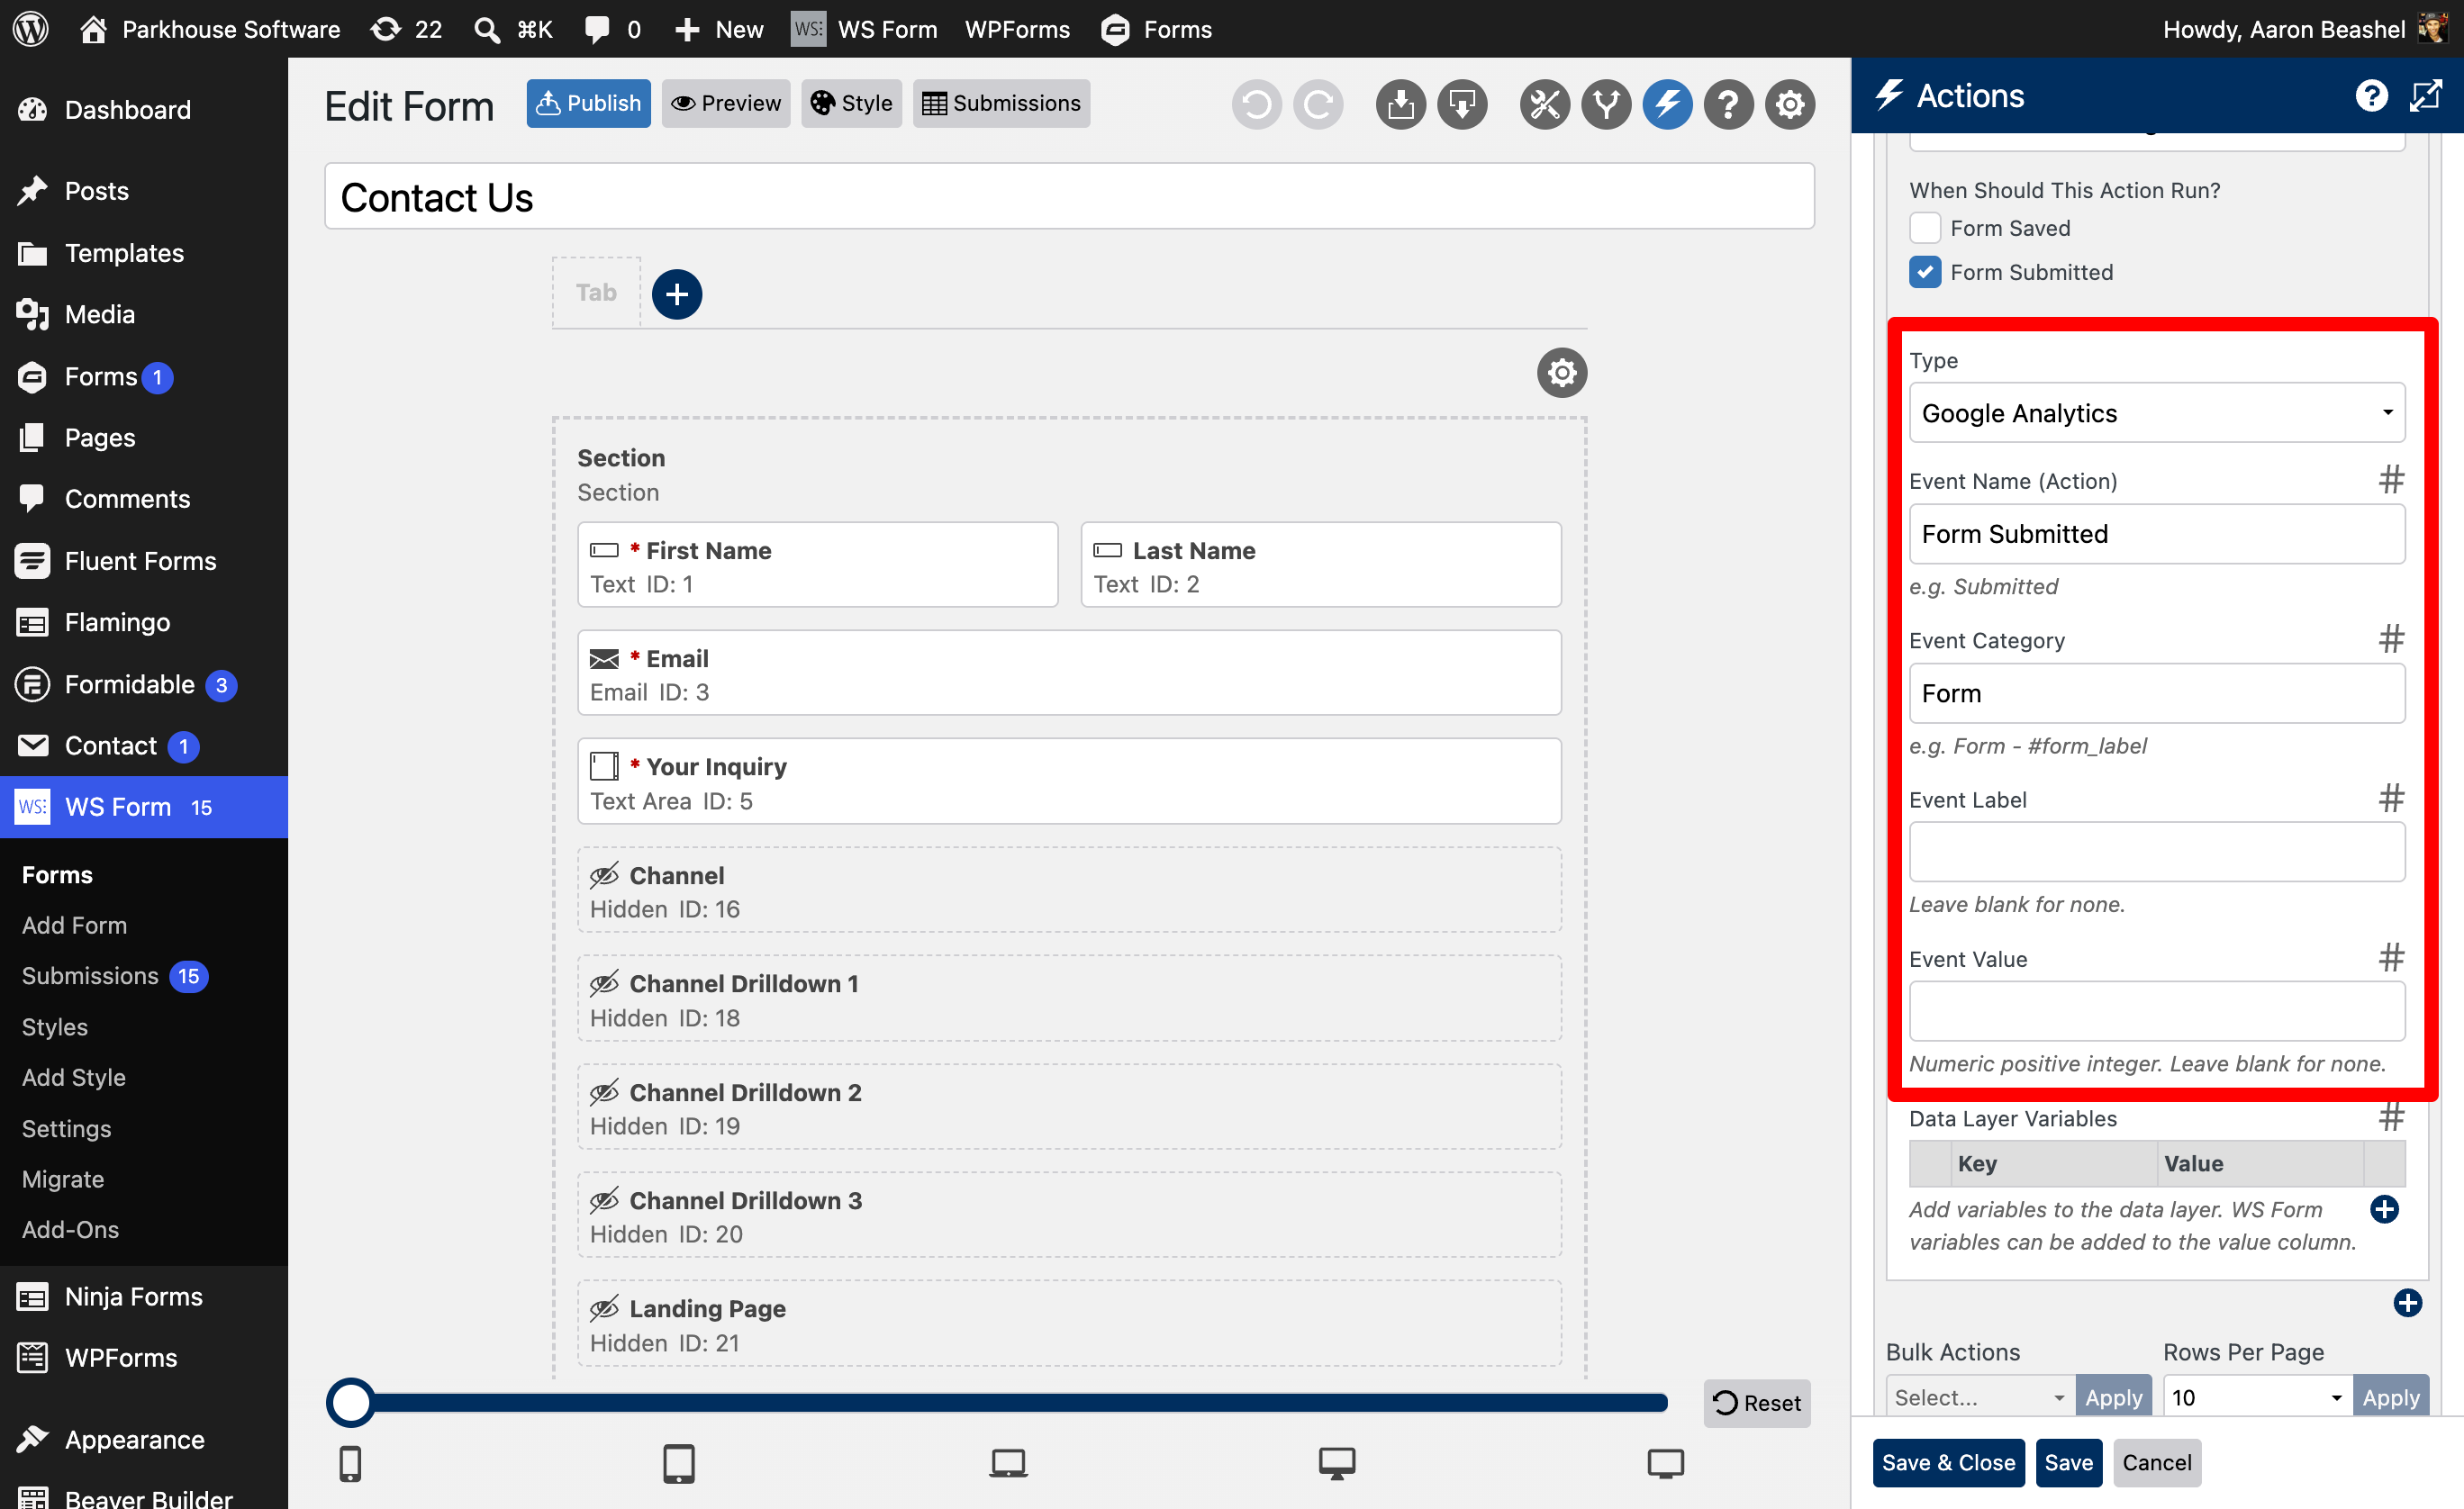Click the Event Category input field

pos(2157,693)
